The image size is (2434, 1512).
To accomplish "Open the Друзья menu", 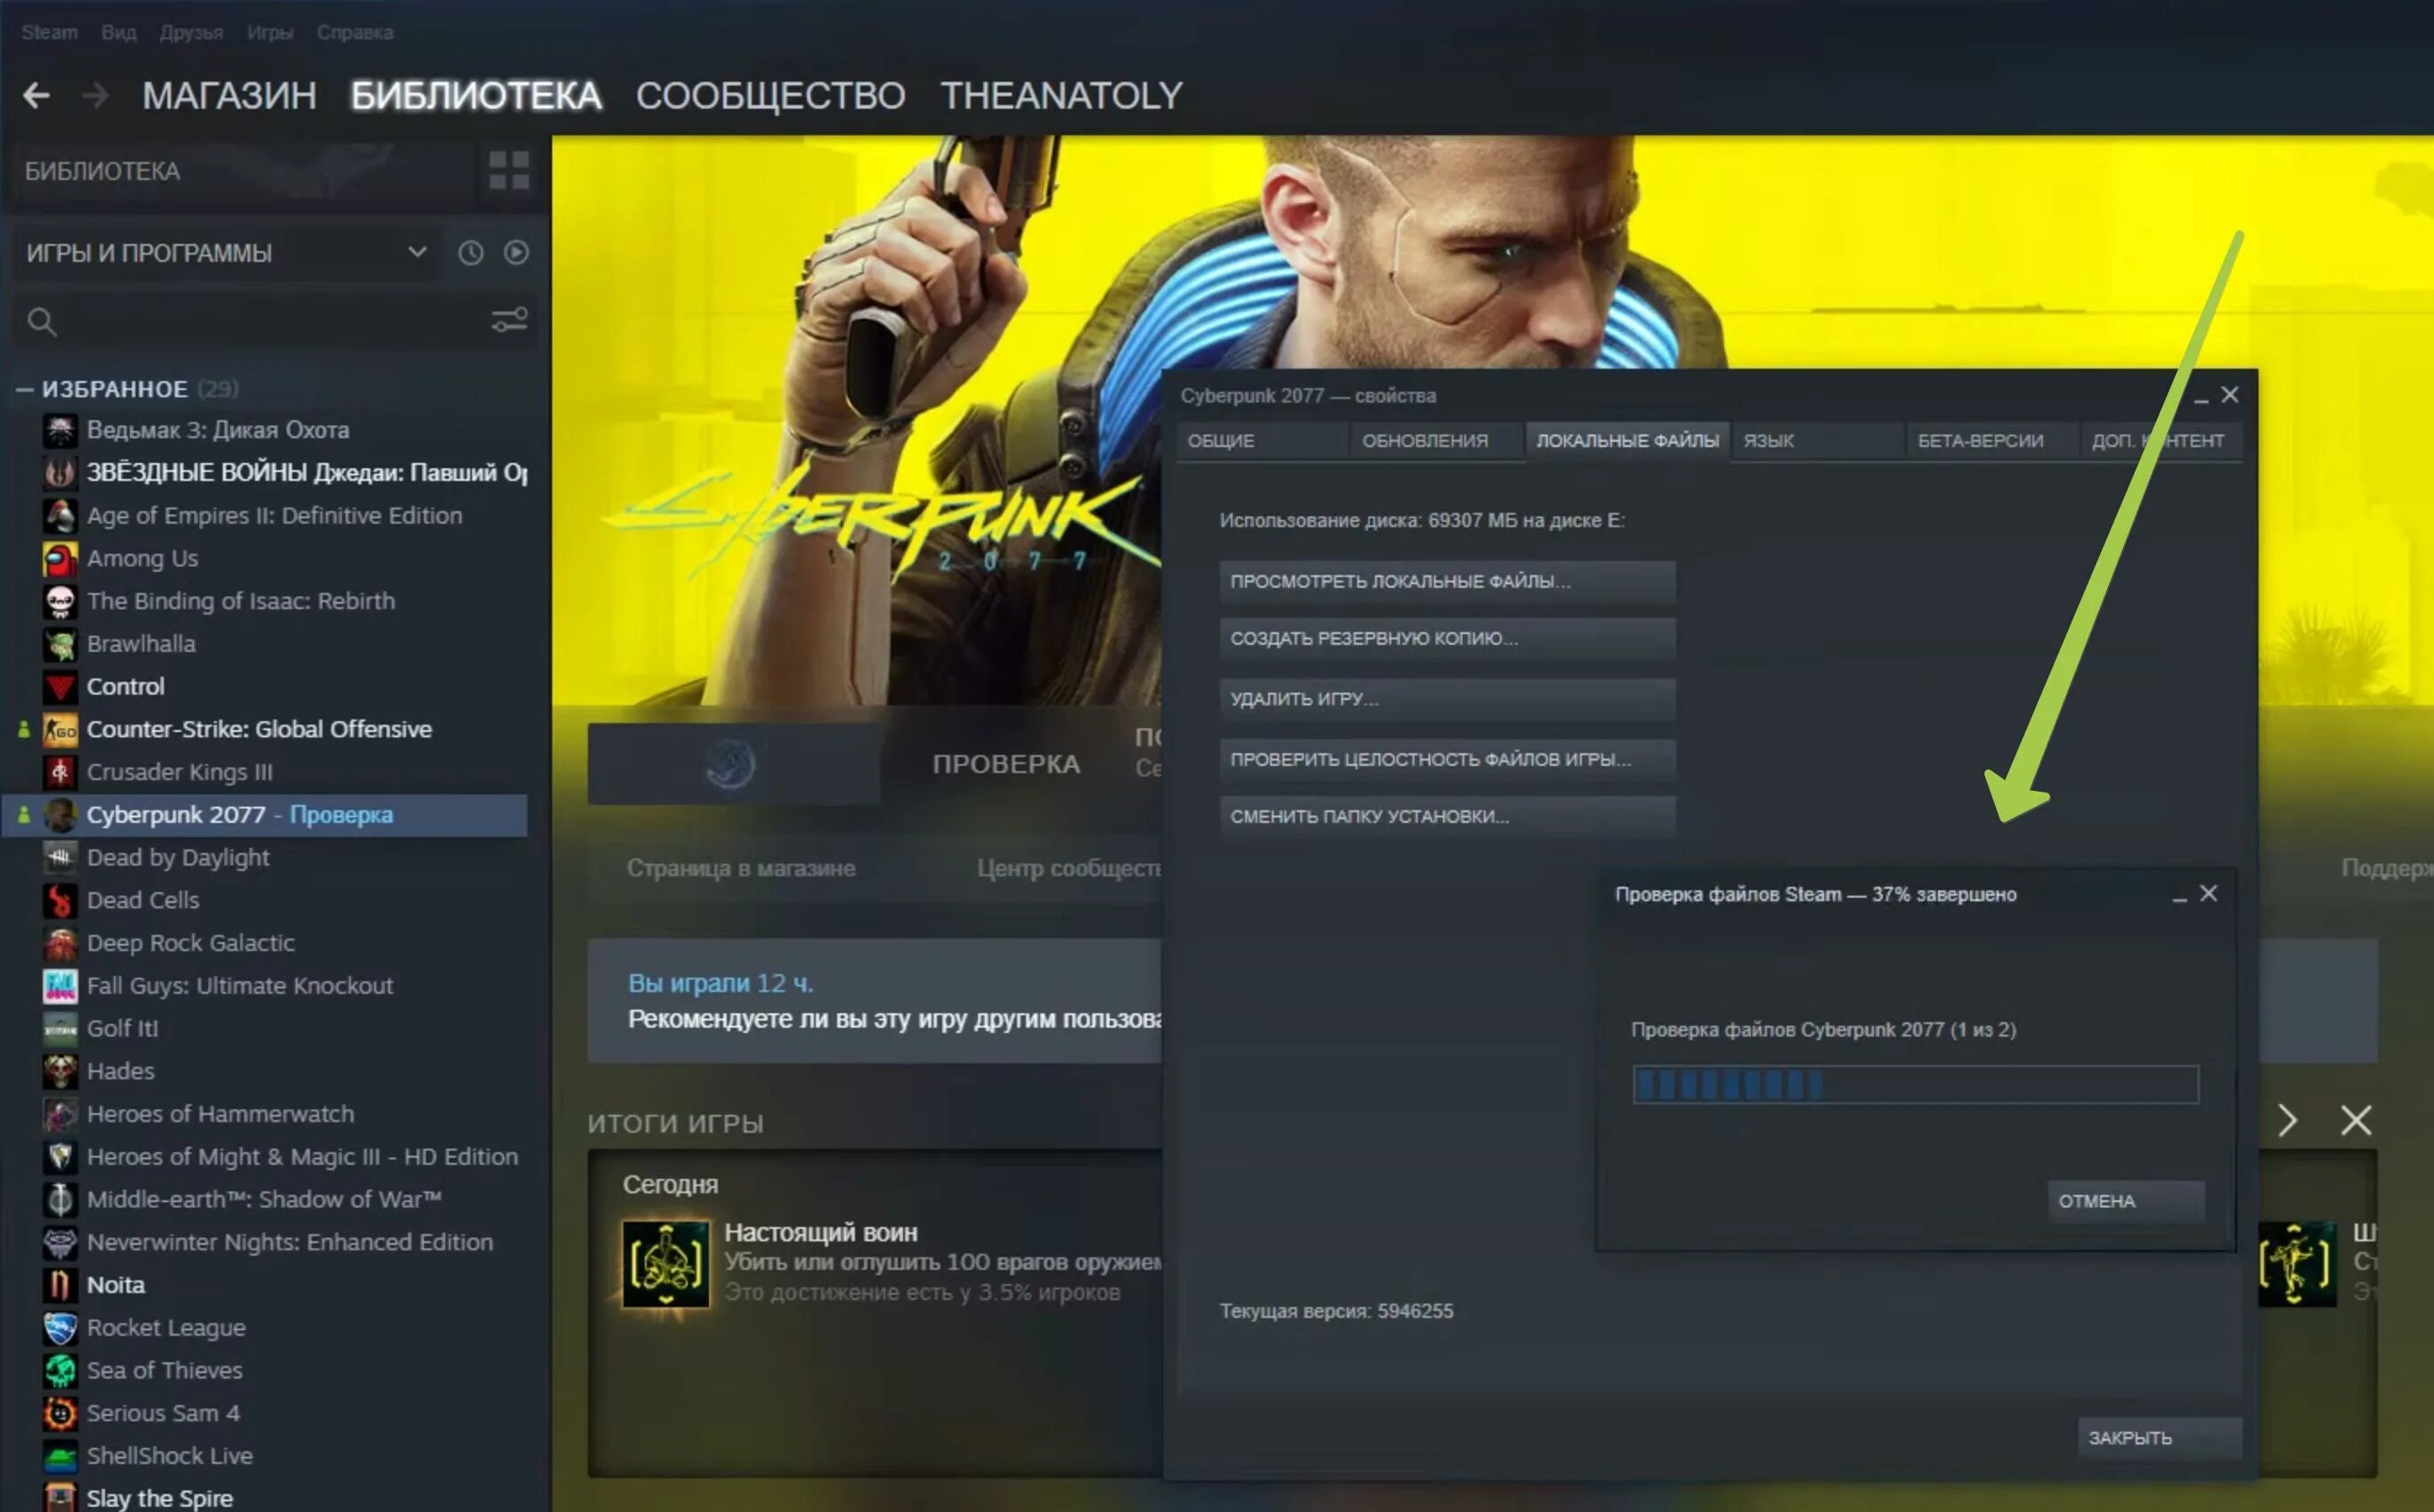I will click(x=191, y=32).
